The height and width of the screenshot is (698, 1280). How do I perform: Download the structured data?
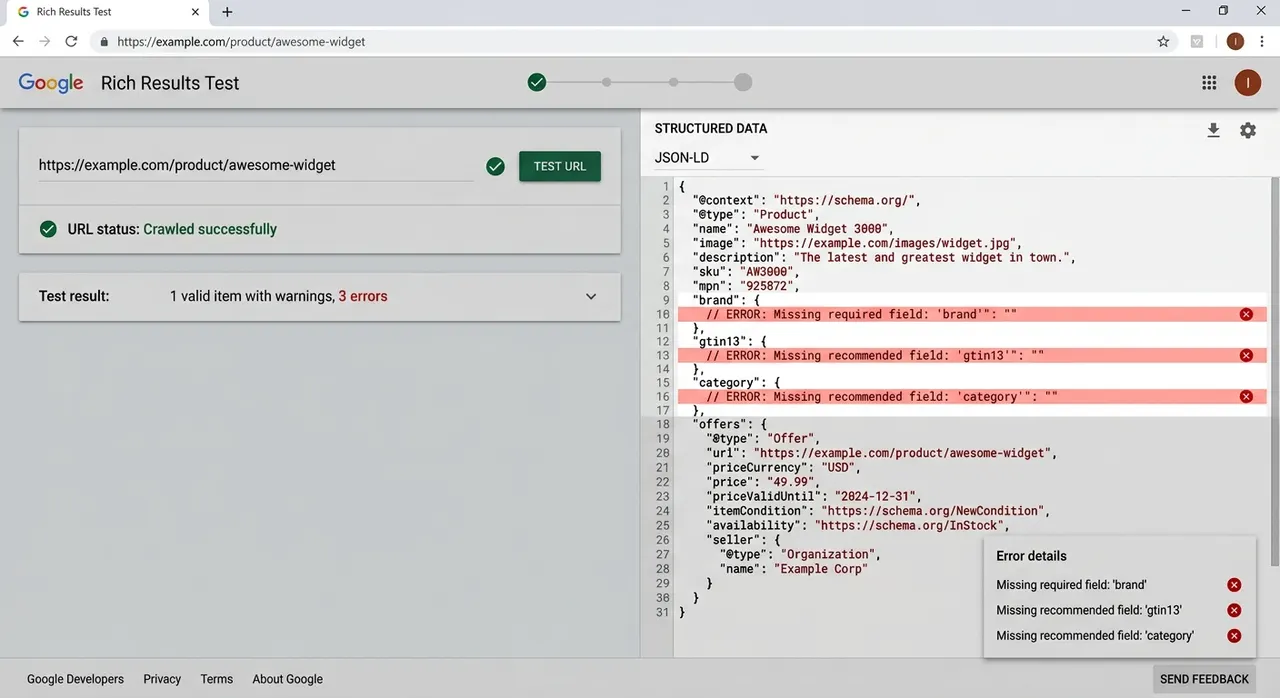point(1213,130)
